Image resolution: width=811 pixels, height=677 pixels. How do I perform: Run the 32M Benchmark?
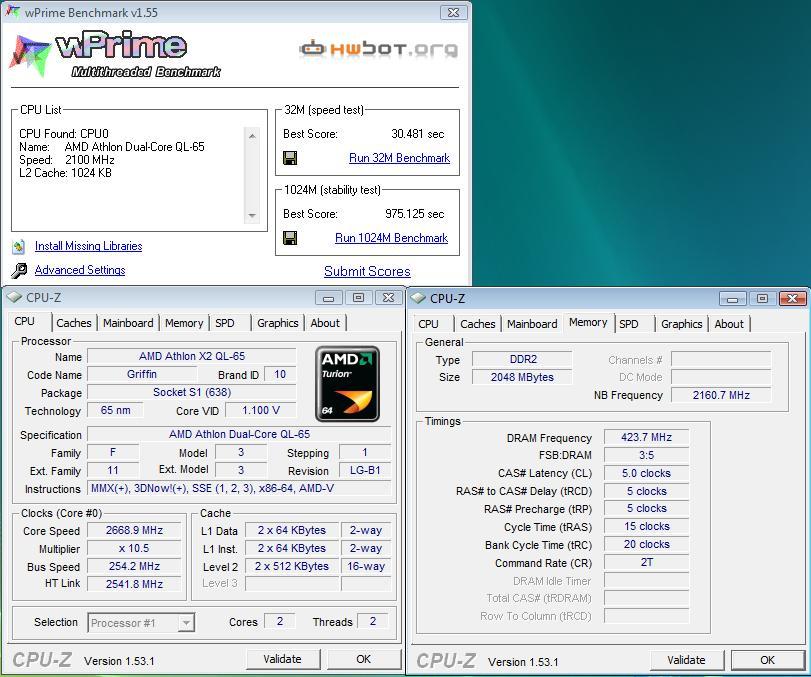click(x=399, y=158)
